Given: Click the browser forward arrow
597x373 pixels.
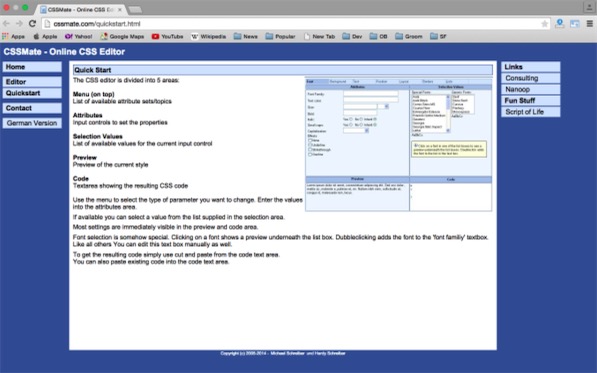Looking at the screenshot, I should (19, 24).
